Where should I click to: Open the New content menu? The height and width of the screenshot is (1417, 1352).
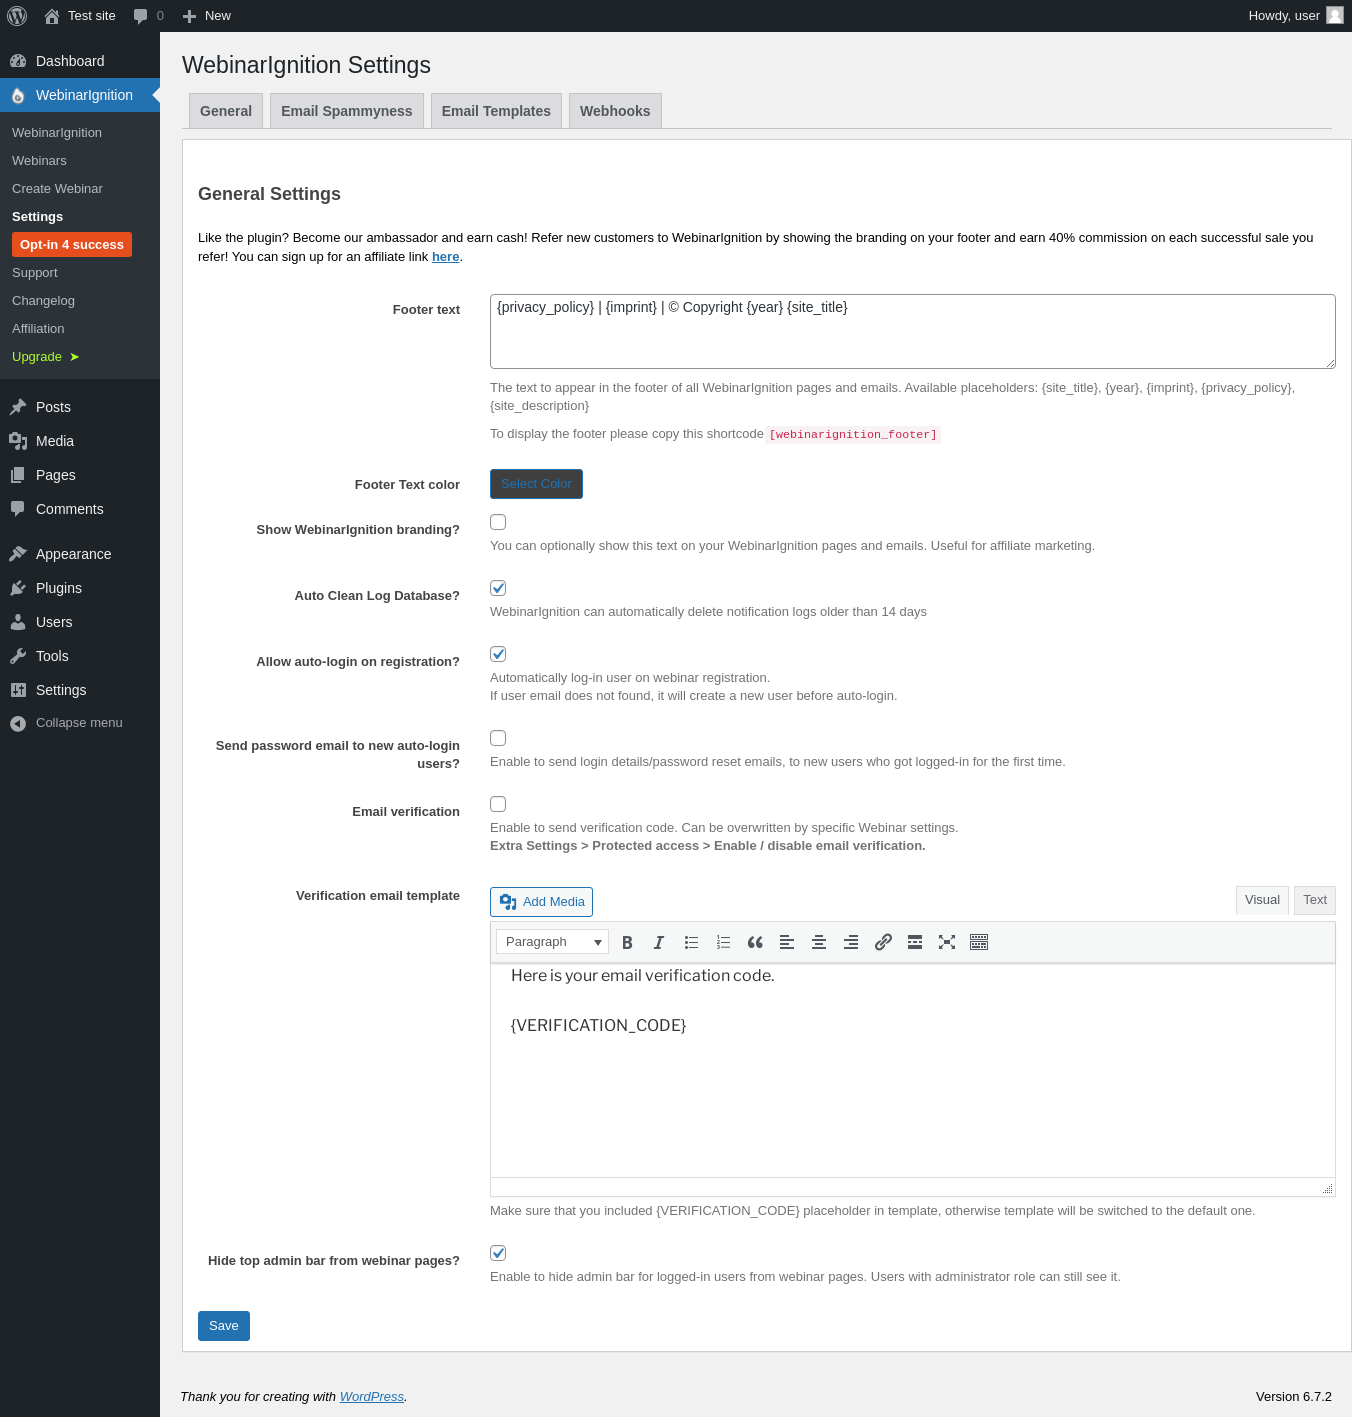pyautogui.click(x=207, y=16)
